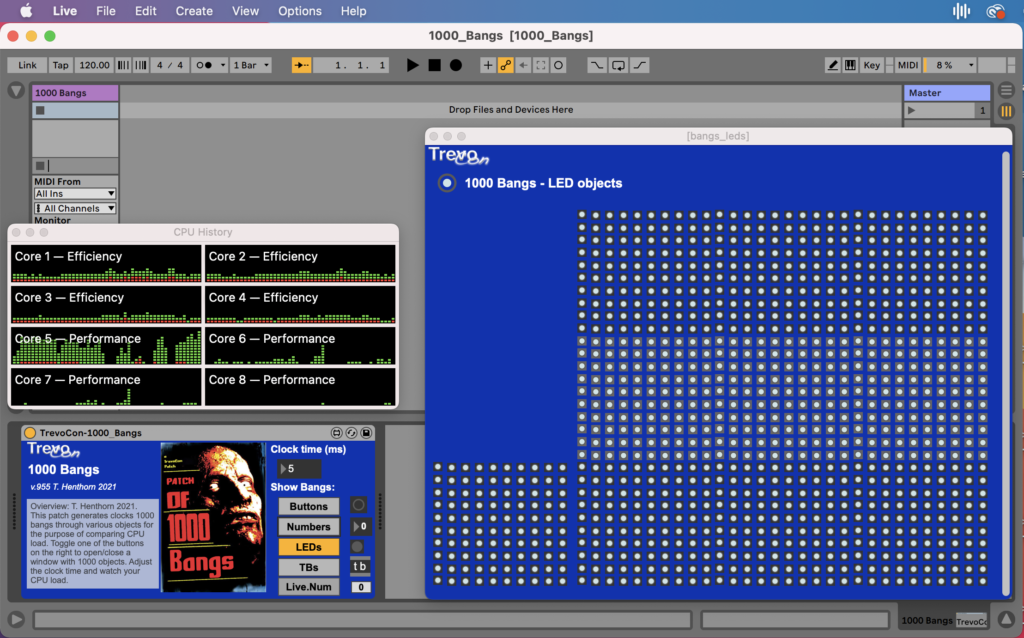Click the track Clip Stop square button
The height and width of the screenshot is (638, 1024).
40,166
